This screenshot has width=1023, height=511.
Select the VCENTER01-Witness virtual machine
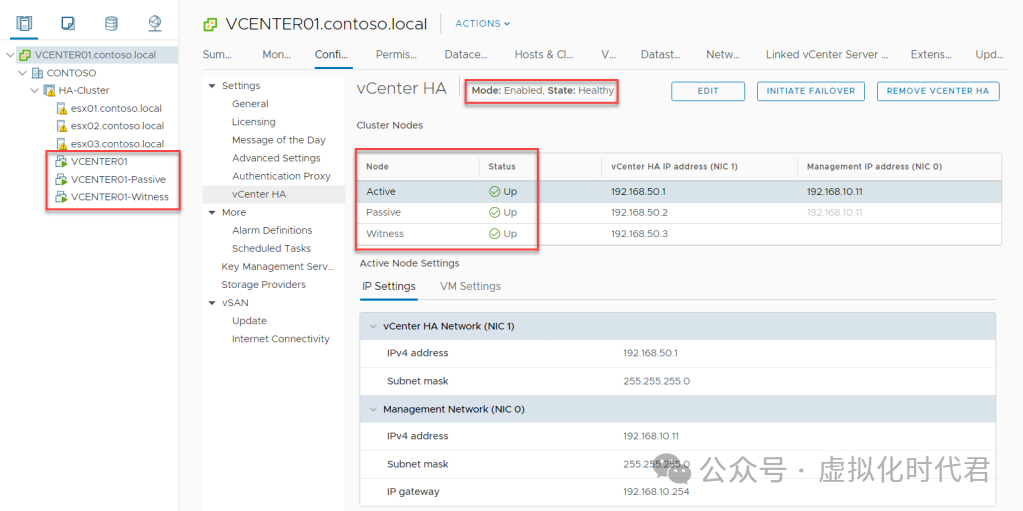(x=119, y=197)
